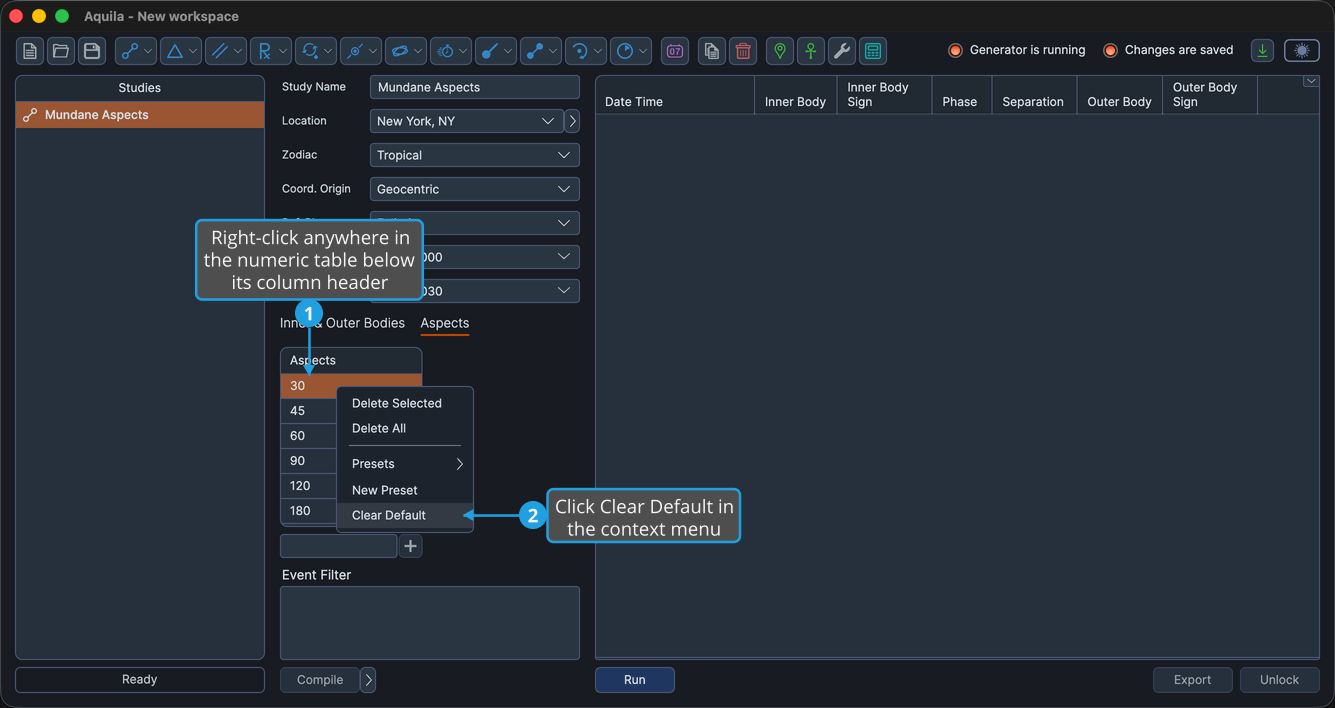
Task: Open the Coord. Origin dropdown showing Geocentric
Action: pyautogui.click(x=475, y=189)
